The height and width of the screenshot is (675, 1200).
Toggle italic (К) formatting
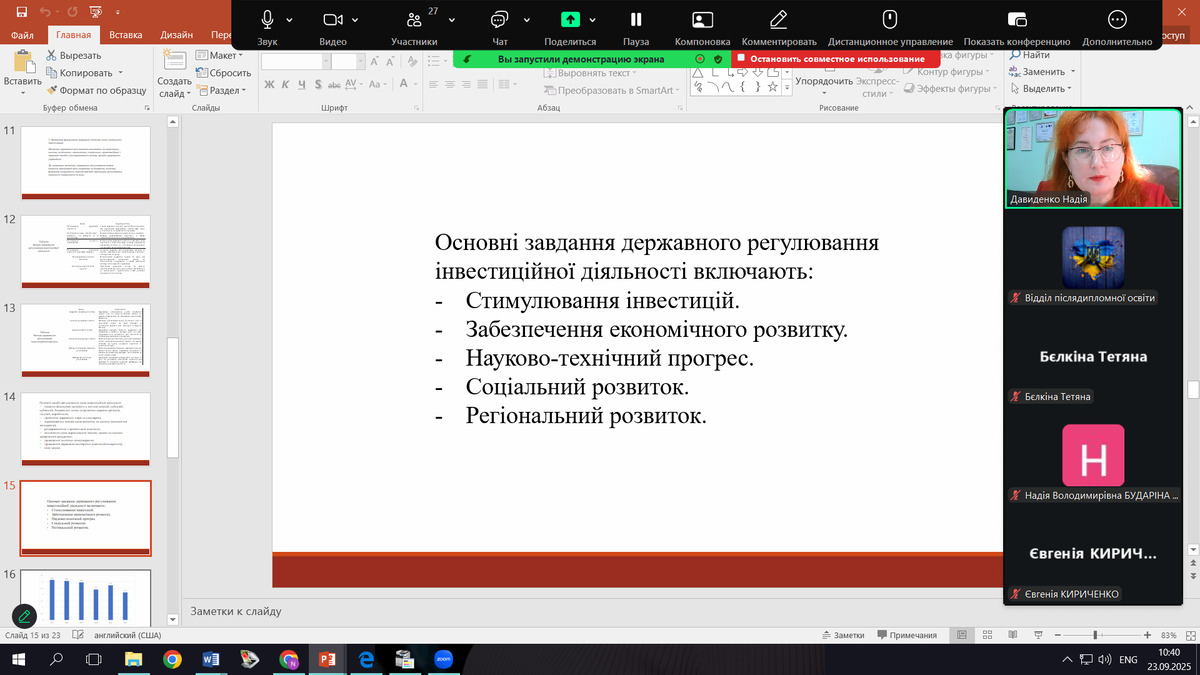point(287,85)
